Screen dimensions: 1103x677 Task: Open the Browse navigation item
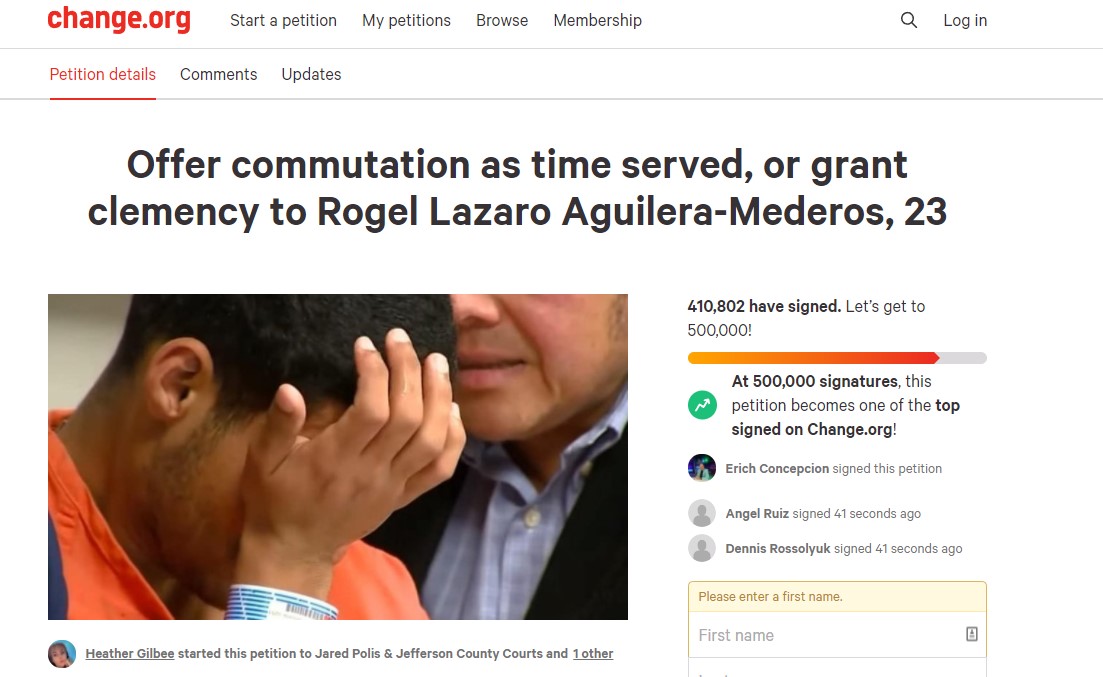502,20
